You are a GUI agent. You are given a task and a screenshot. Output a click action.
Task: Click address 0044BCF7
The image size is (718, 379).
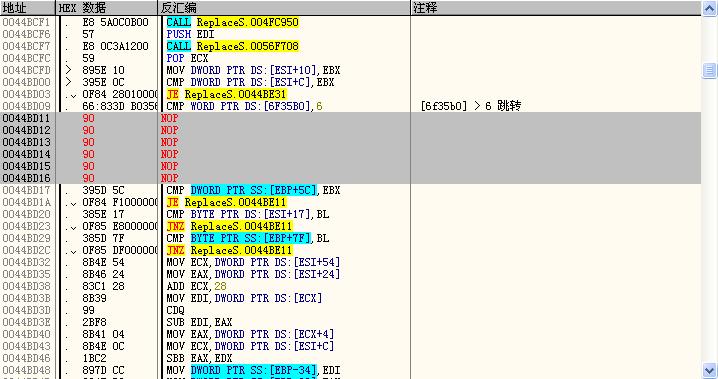[26, 46]
